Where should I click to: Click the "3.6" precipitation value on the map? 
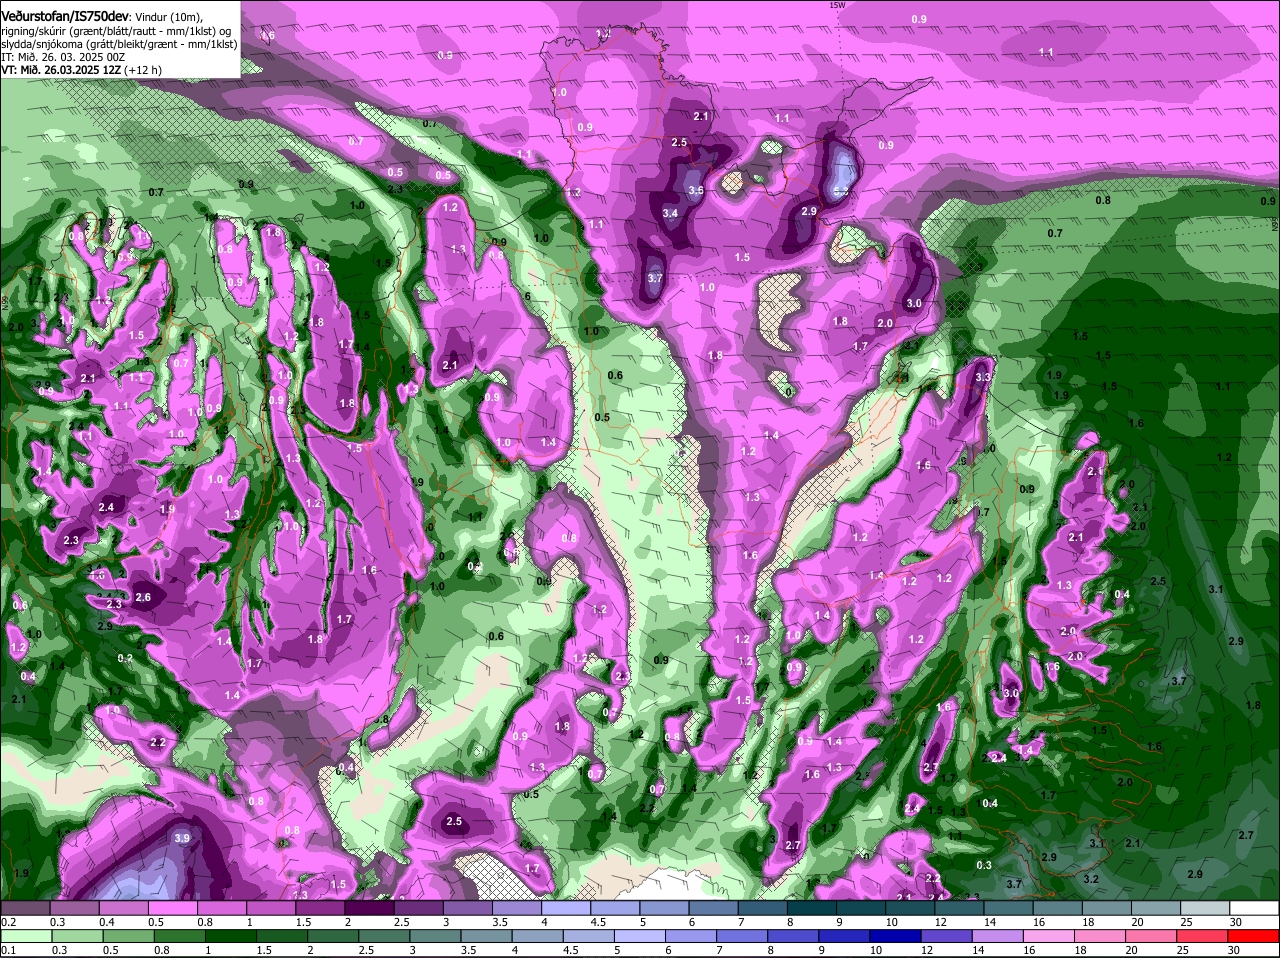(697, 189)
